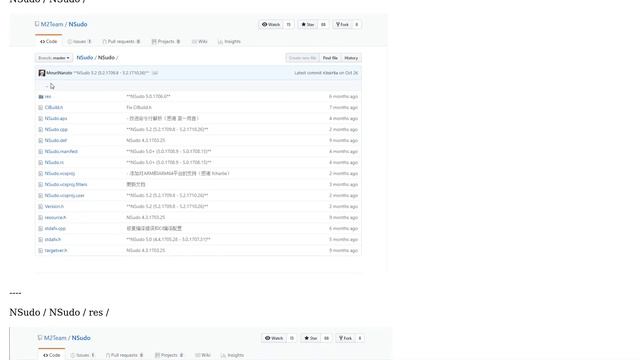
Task: Open the Code tab in the NSudo / NSudo / header
Action: pyautogui.click(x=49, y=42)
